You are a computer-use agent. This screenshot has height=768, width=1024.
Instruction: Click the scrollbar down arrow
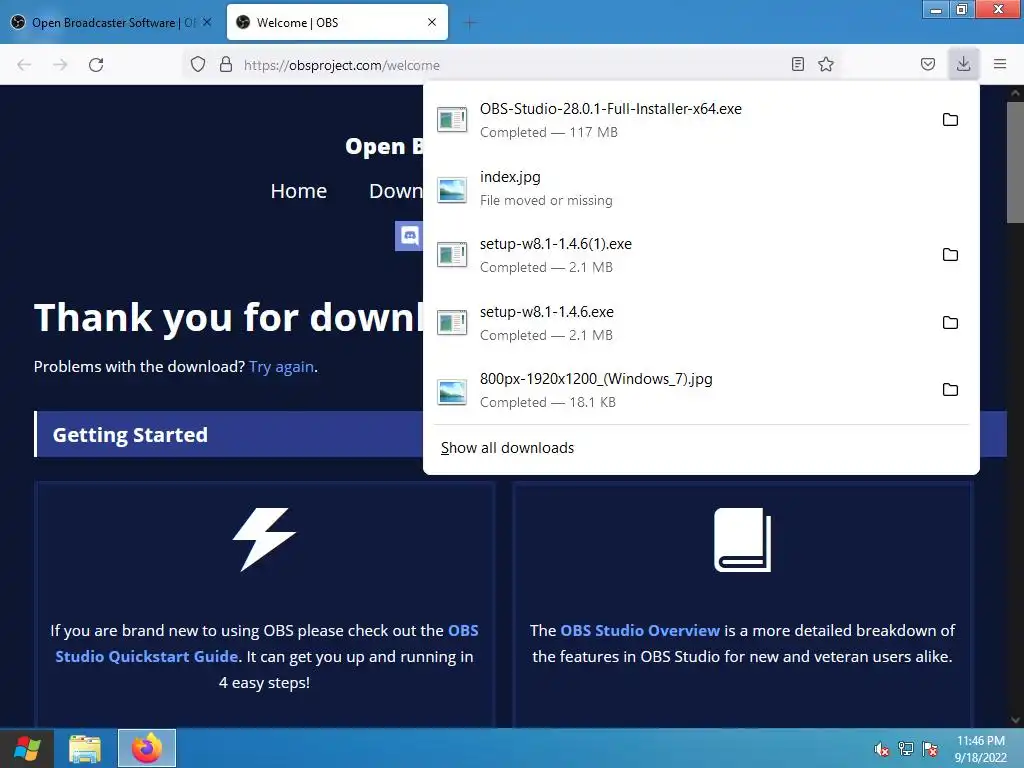click(x=1015, y=720)
